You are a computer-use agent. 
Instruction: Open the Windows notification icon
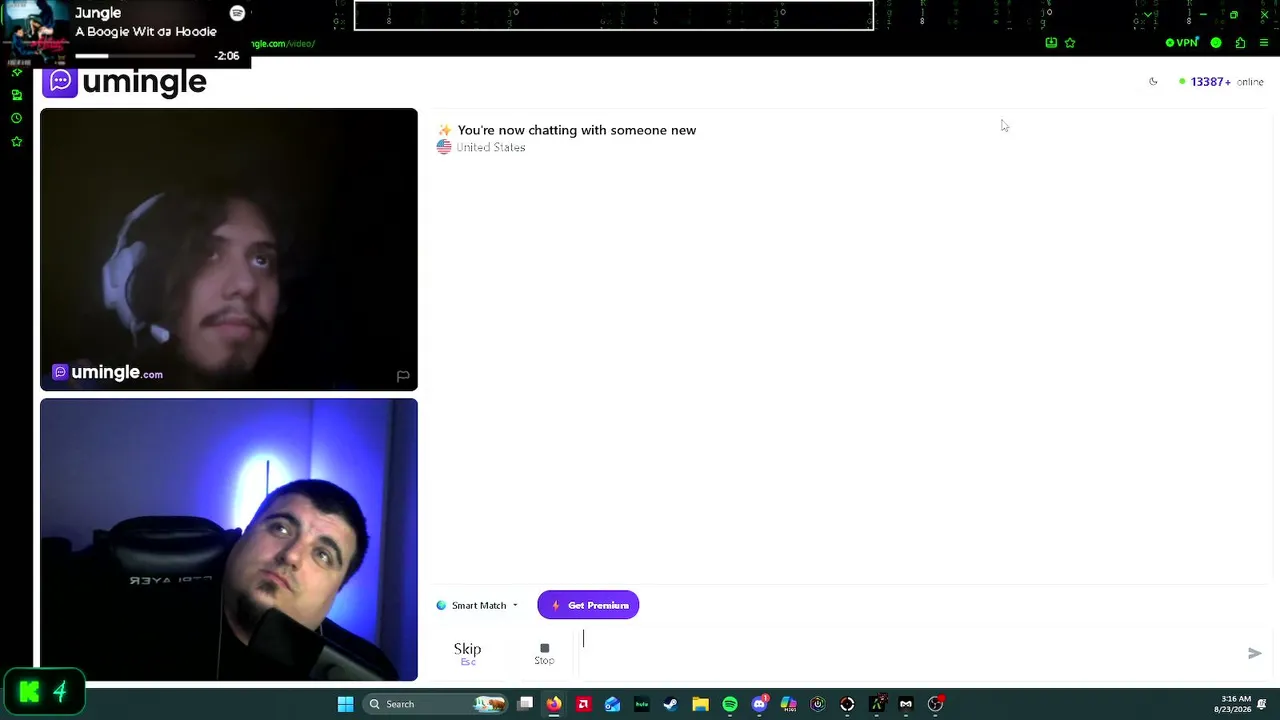click(x=1263, y=704)
